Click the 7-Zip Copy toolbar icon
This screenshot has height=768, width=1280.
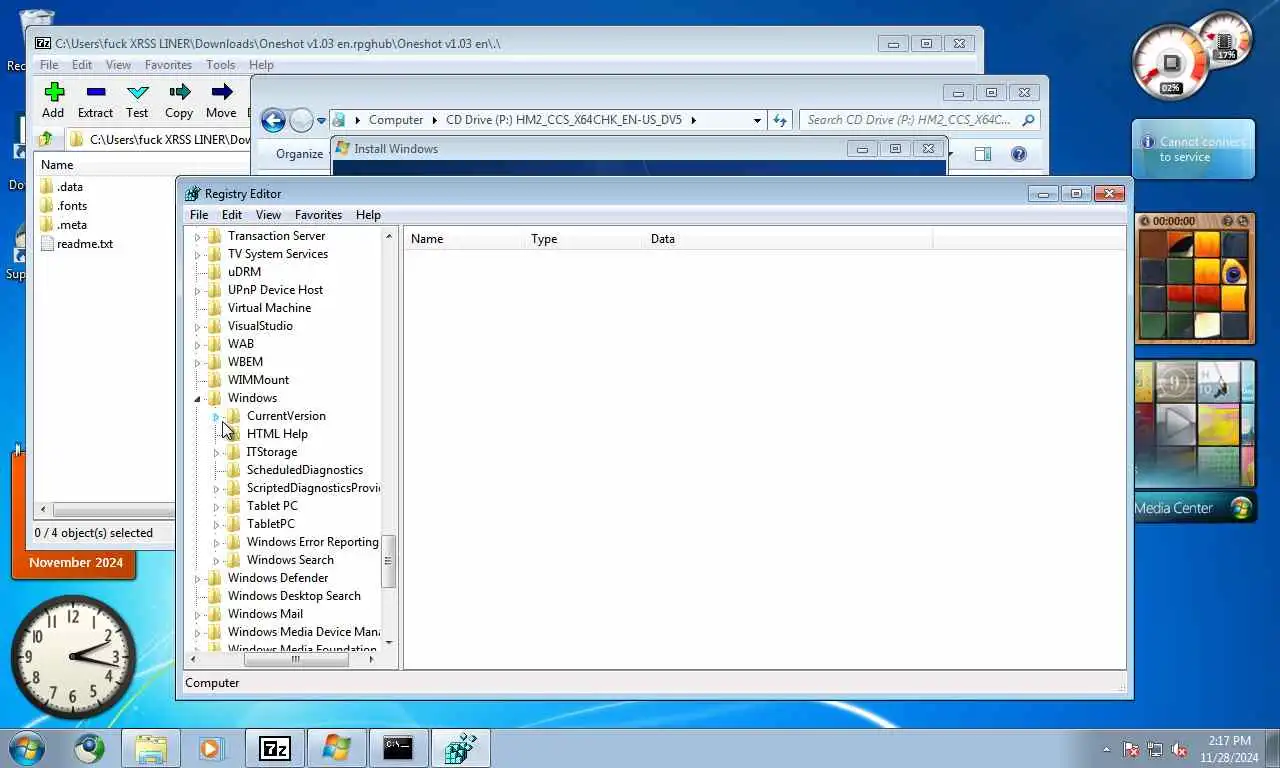179,93
